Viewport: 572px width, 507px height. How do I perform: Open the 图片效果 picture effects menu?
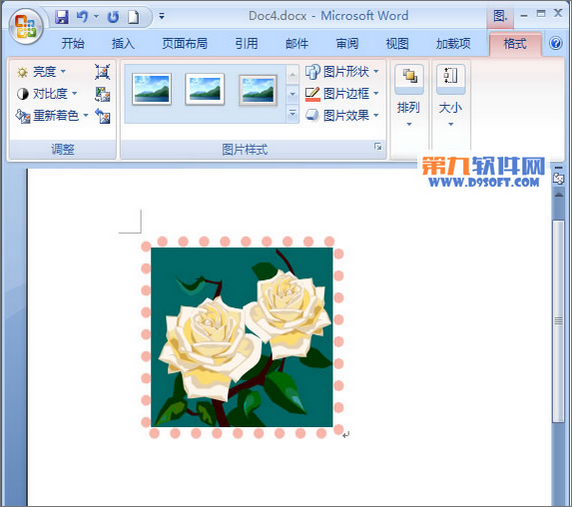(x=342, y=116)
